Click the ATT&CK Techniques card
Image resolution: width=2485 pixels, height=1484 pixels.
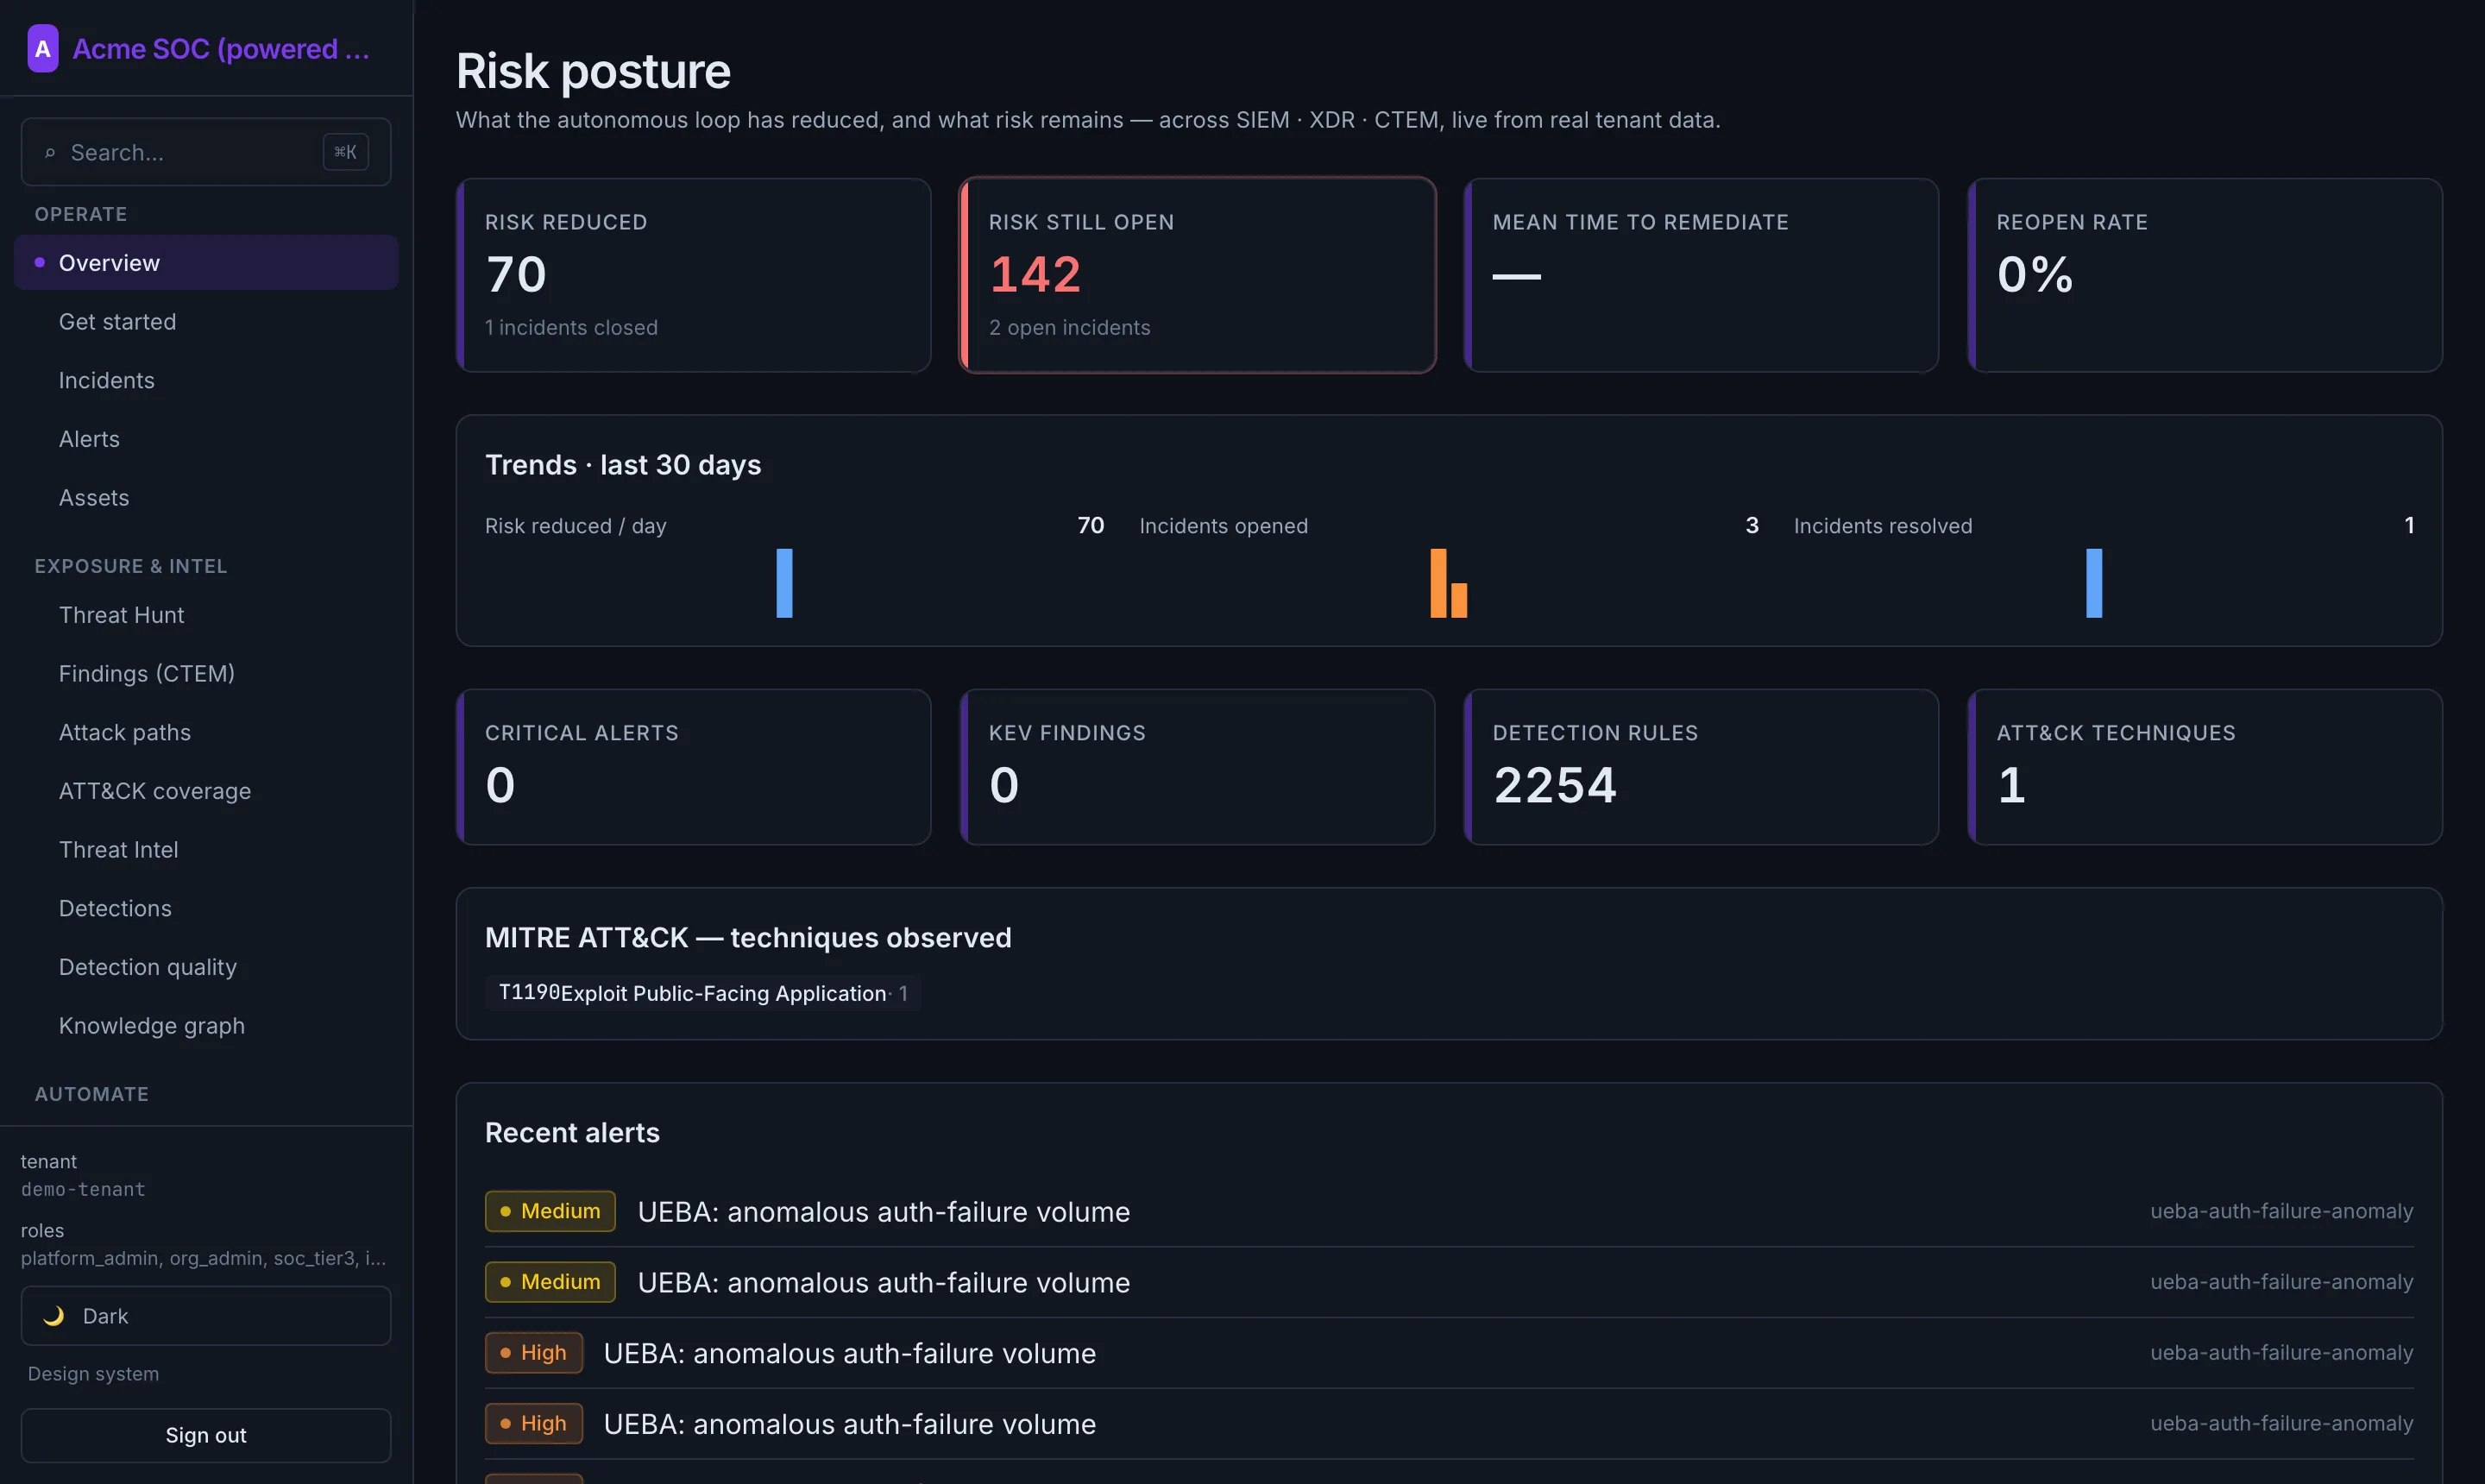click(2206, 767)
